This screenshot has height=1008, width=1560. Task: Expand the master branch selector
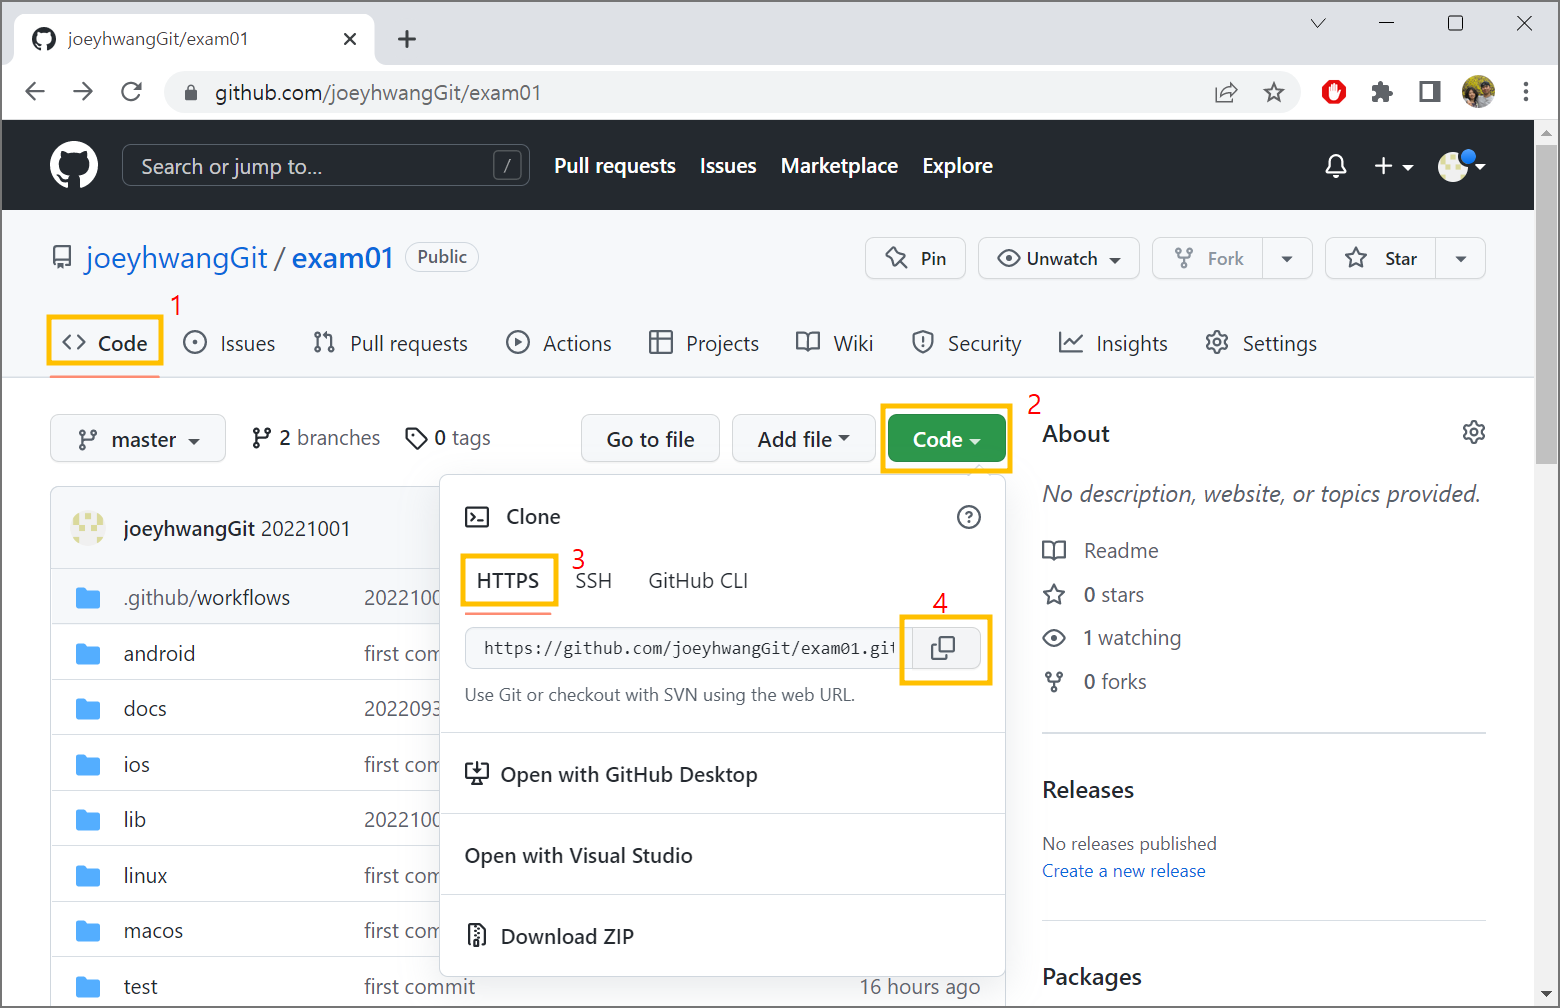click(x=138, y=439)
